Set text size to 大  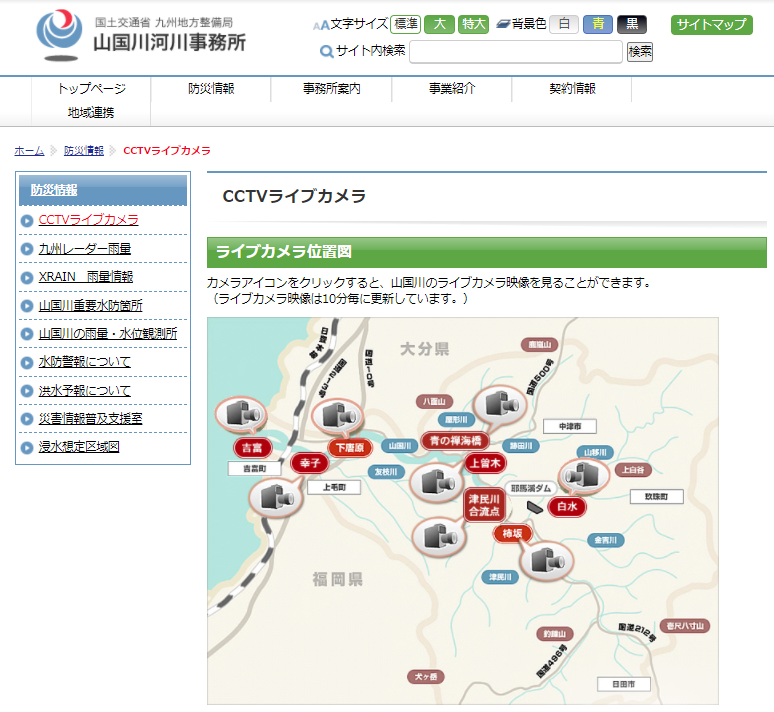439,24
